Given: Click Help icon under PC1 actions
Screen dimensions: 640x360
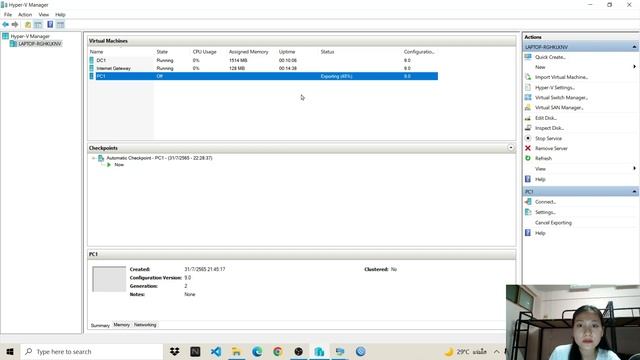Looking at the screenshot, I should pos(528,233).
